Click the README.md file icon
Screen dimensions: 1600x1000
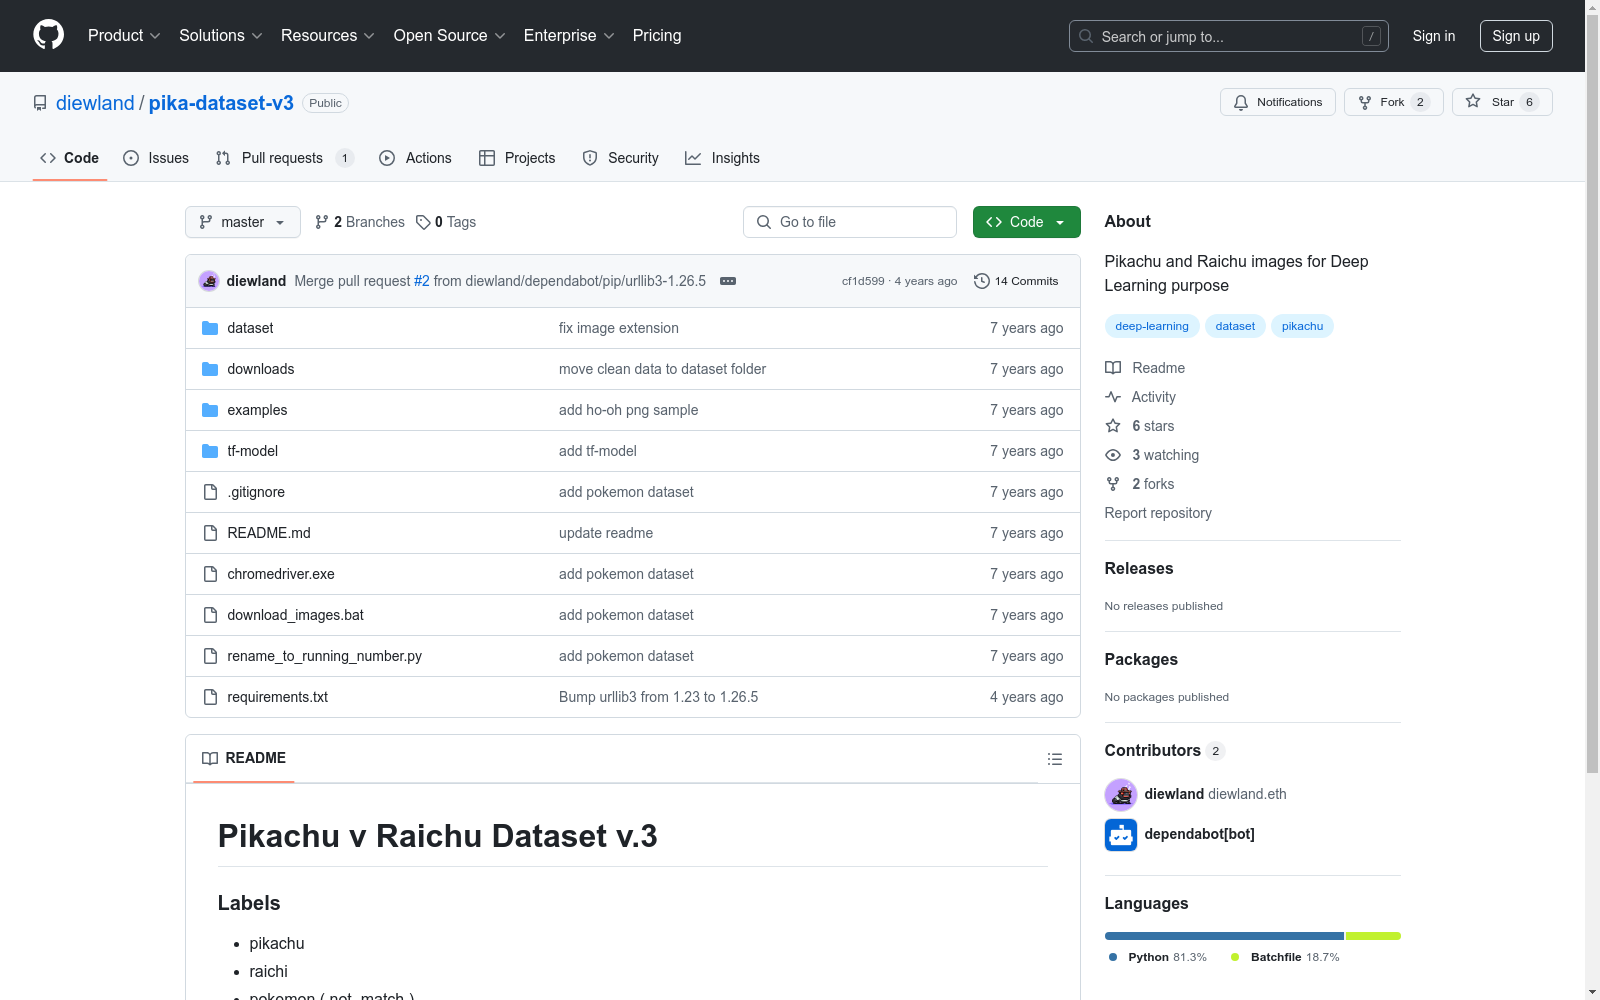click(x=210, y=533)
